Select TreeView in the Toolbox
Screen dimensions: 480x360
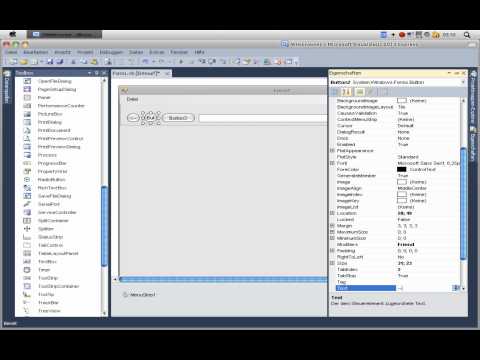coord(49,311)
